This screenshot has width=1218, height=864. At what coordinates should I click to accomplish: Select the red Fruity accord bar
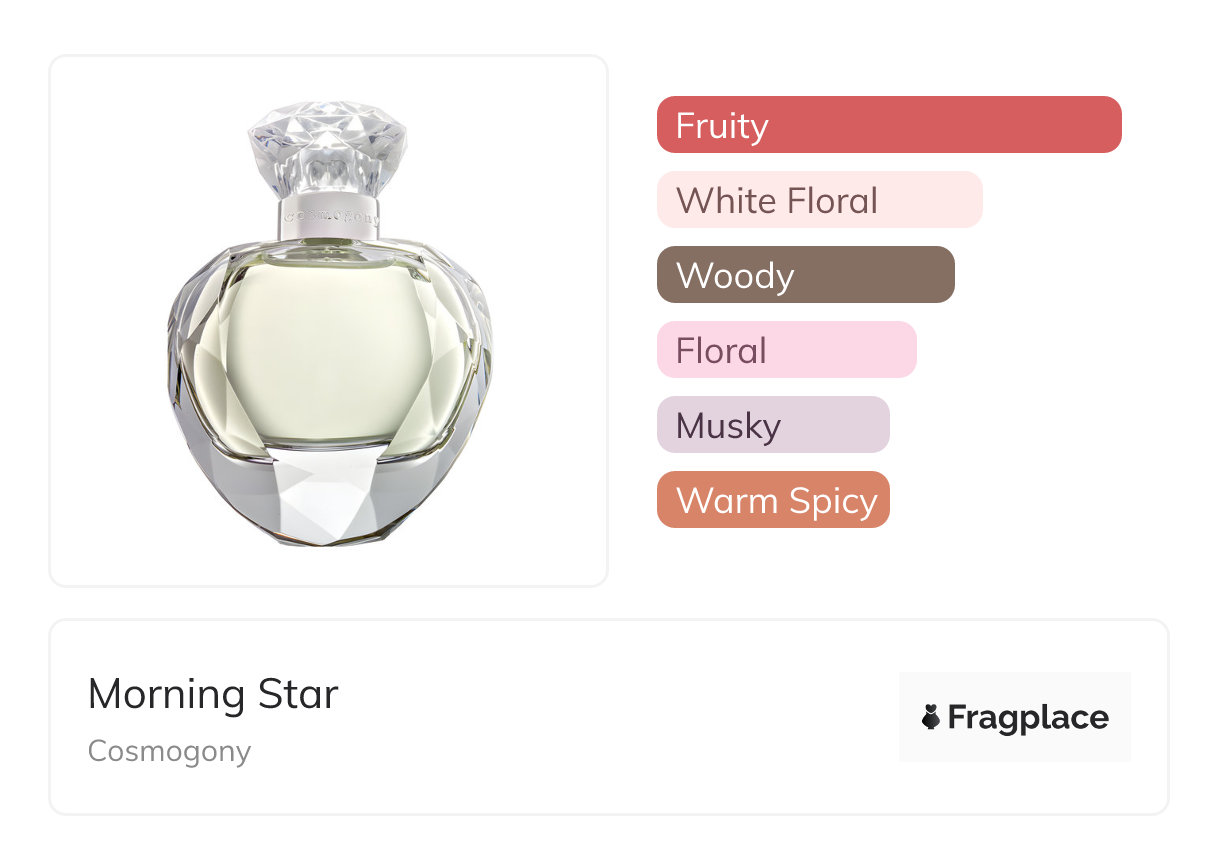[x=889, y=125]
